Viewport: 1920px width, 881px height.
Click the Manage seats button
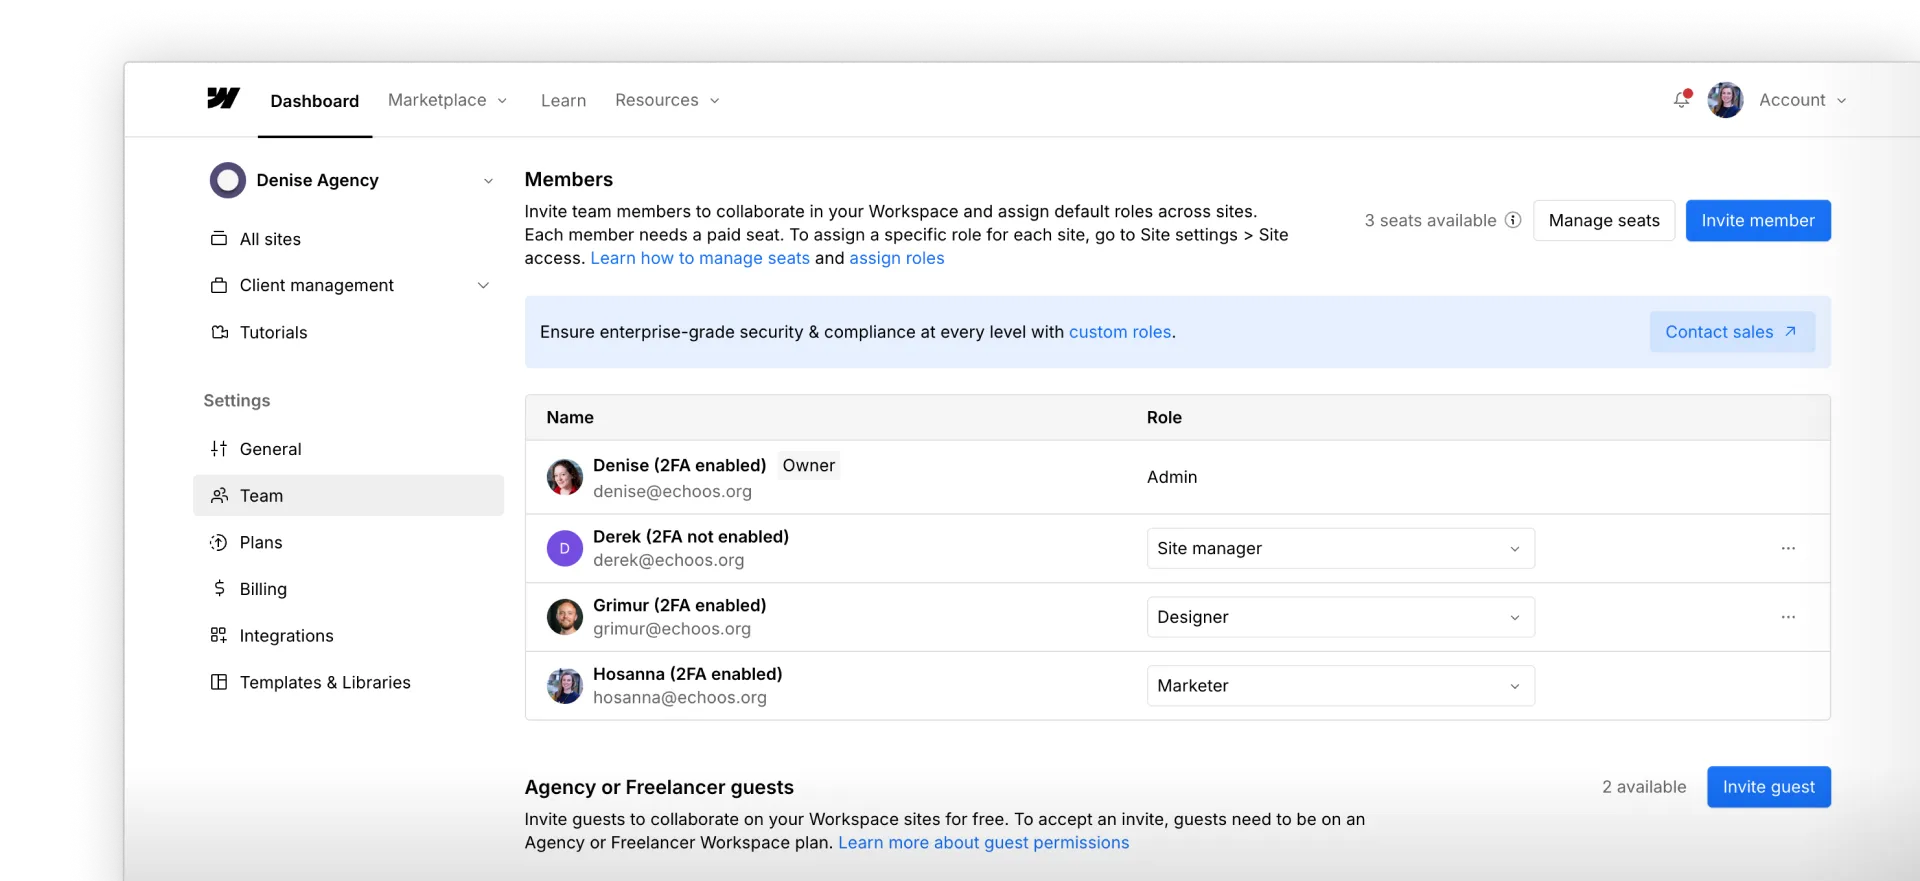click(1604, 220)
